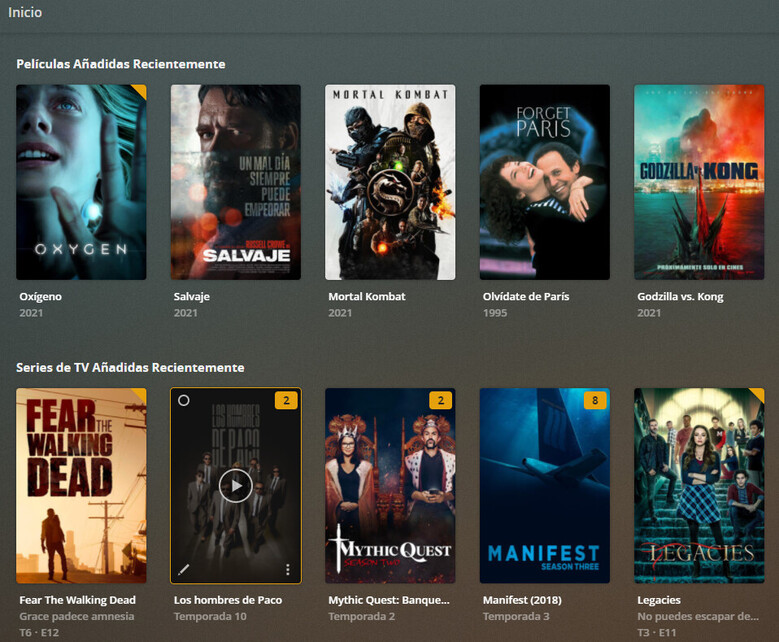Click T3 · E11 episode label
This screenshot has width=779, height=642.
[x=657, y=633]
